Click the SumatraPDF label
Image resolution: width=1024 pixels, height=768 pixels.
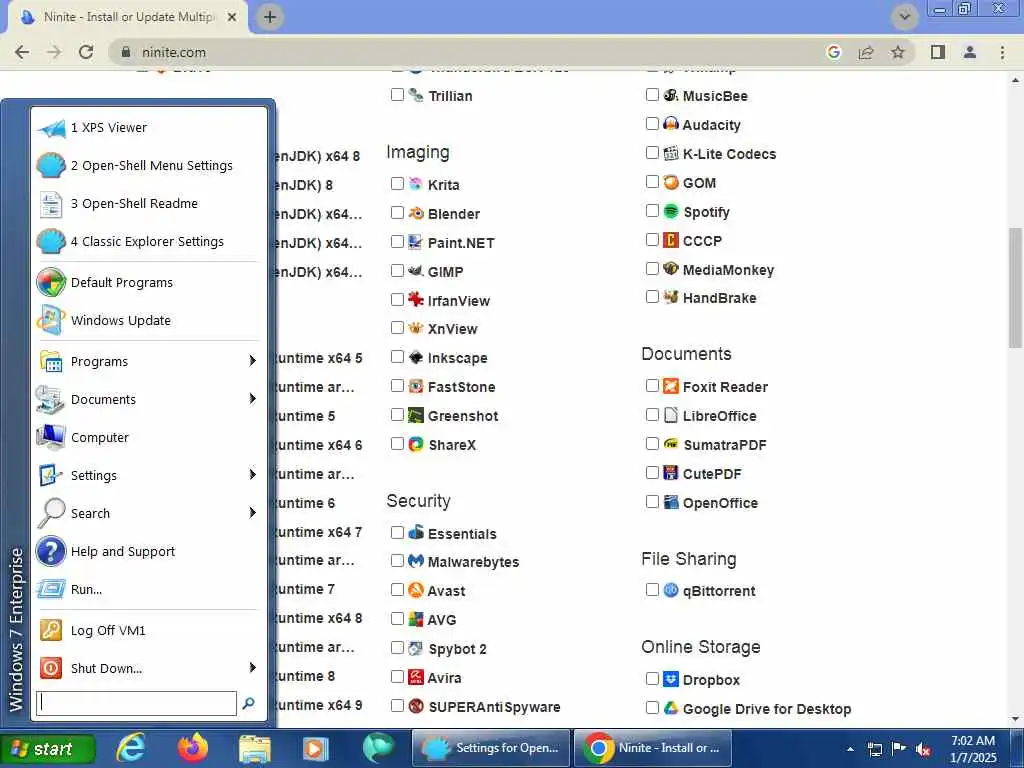click(724, 445)
